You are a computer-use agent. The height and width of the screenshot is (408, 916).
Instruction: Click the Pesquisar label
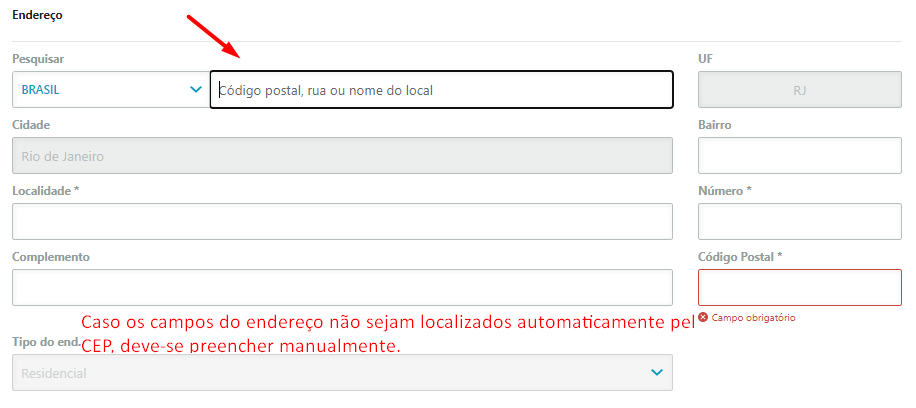click(38, 59)
